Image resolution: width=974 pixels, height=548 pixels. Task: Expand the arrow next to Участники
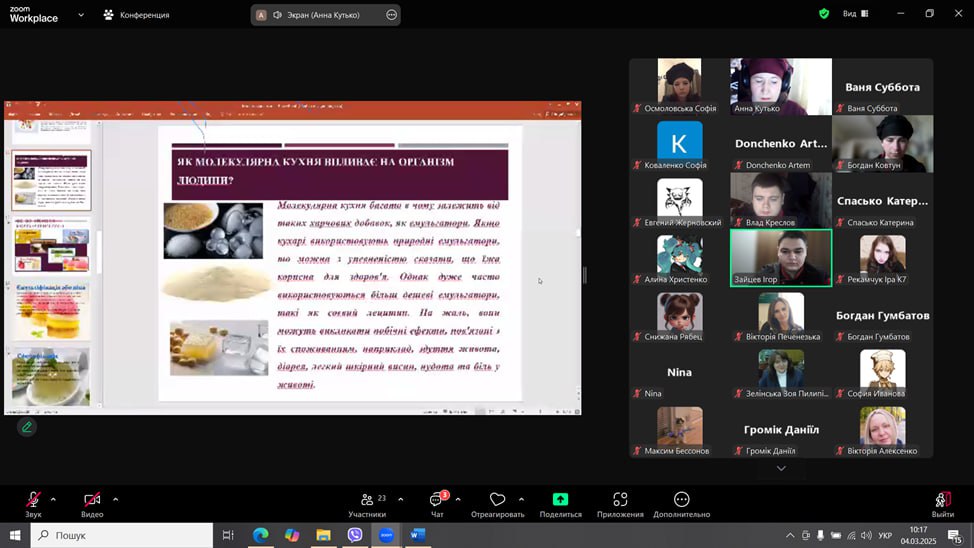click(401, 499)
